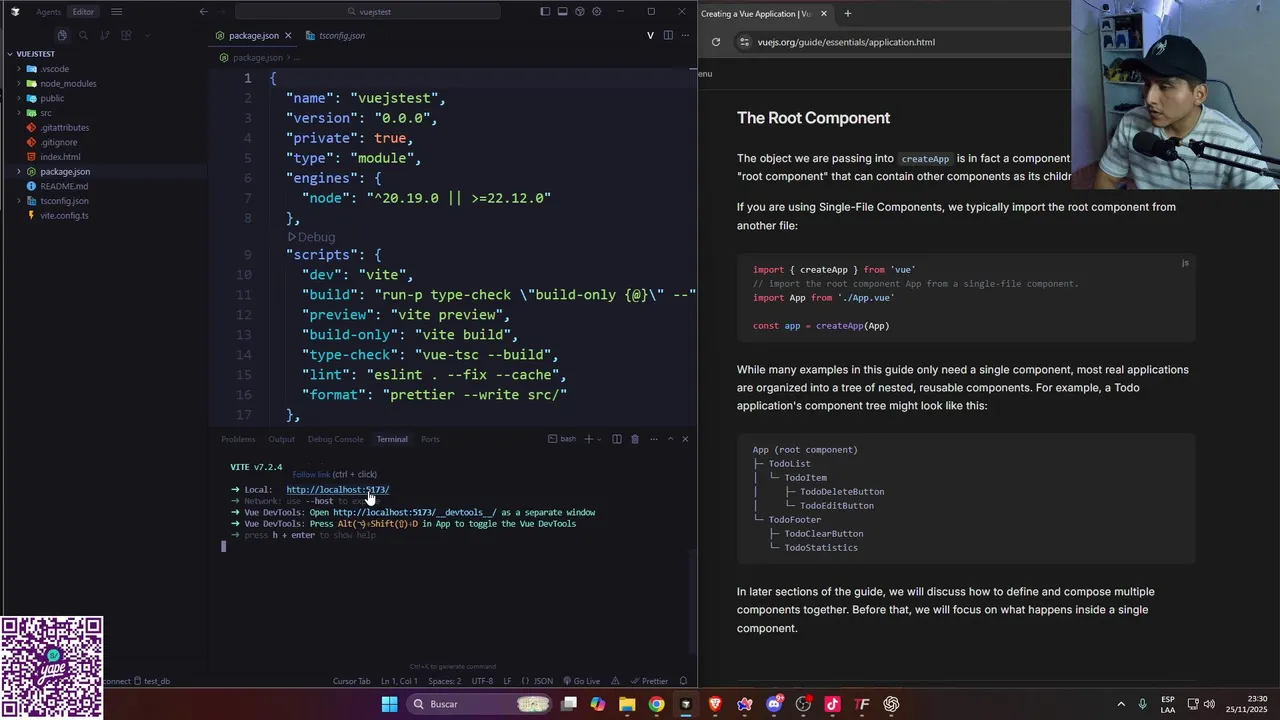Open terminal panel more actions
The image size is (1280, 720).
[654, 439]
